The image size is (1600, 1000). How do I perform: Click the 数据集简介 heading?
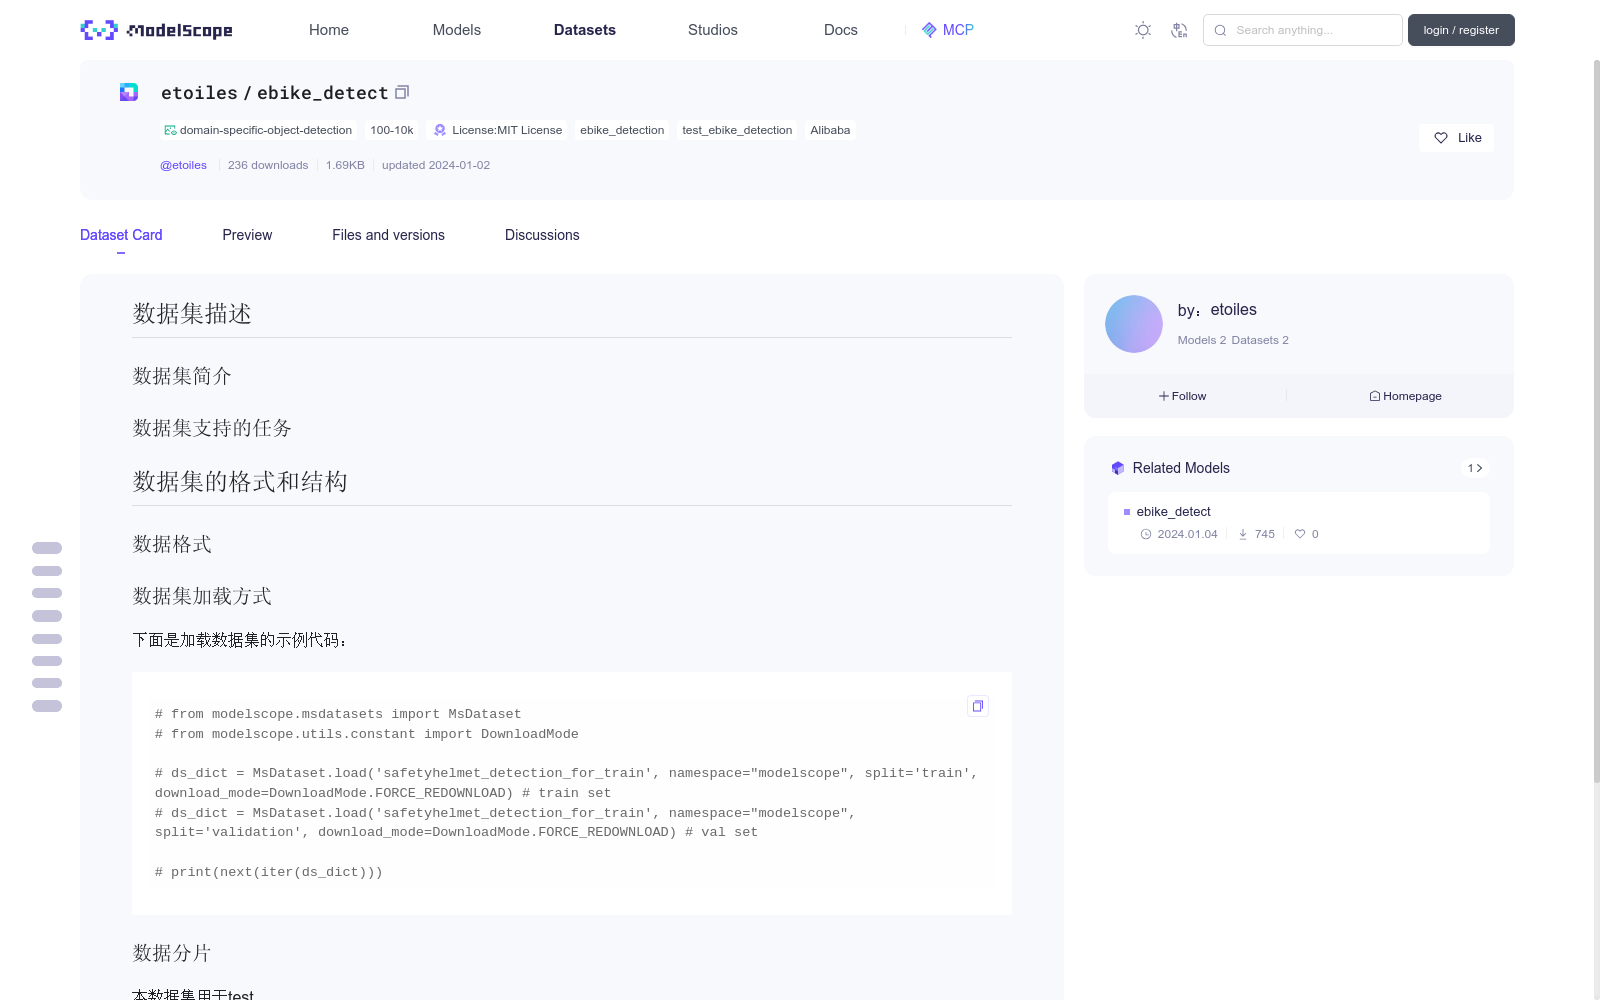tap(182, 376)
